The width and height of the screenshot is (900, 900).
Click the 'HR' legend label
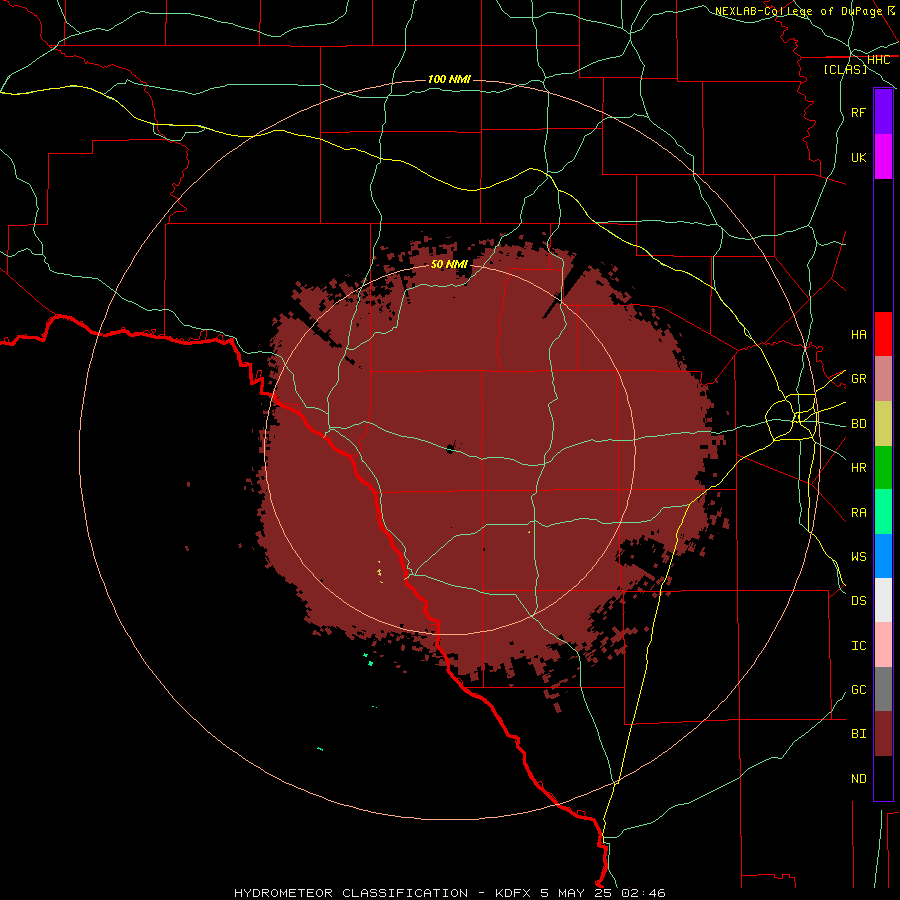tap(858, 468)
